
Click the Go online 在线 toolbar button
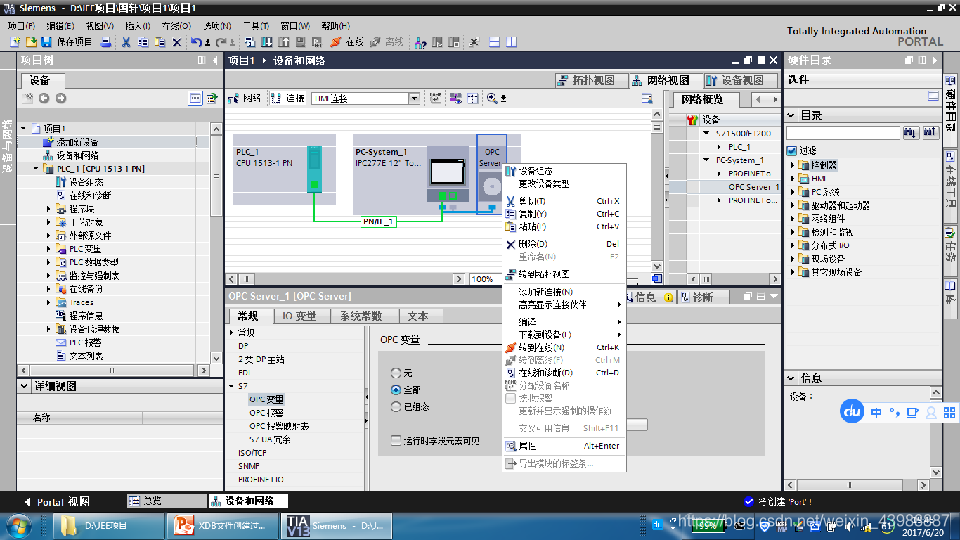(347, 42)
